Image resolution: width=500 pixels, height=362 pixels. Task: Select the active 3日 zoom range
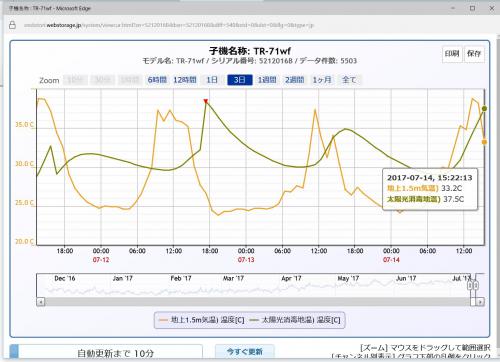[x=240, y=80]
